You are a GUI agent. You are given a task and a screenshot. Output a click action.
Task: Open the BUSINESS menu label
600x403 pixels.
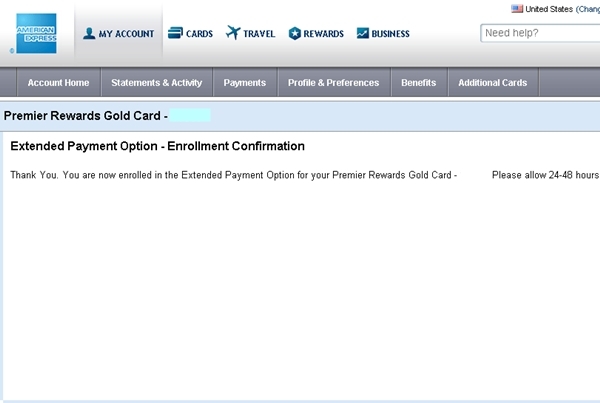click(390, 34)
